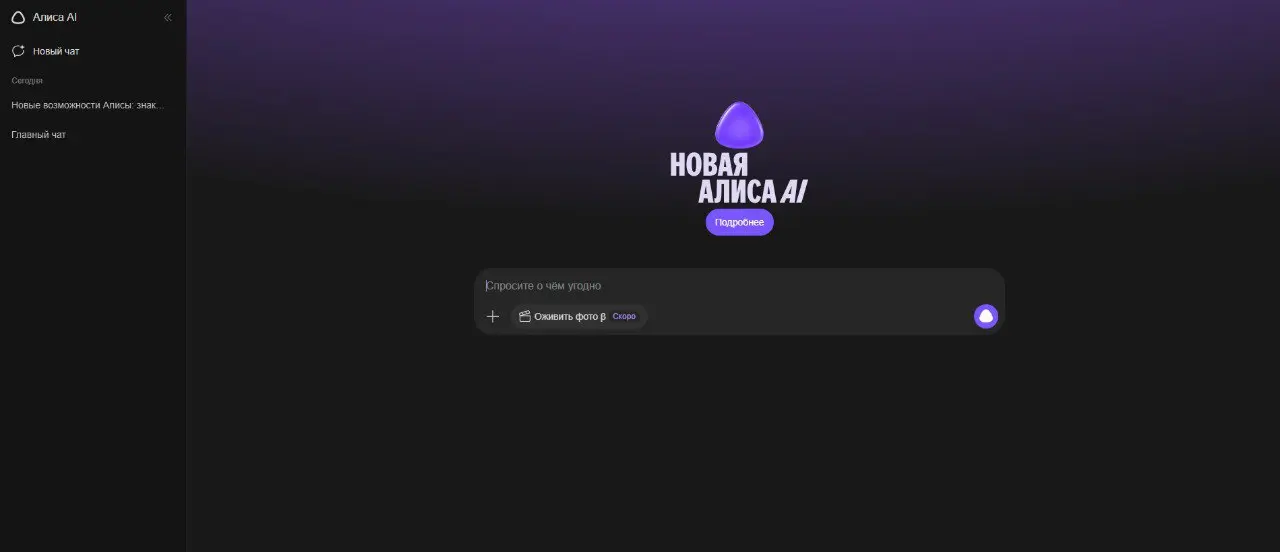This screenshot has height=552, width=1280.
Task: Open chat 'Новые возможности Алисы: знак…'
Action: click(87, 105)
